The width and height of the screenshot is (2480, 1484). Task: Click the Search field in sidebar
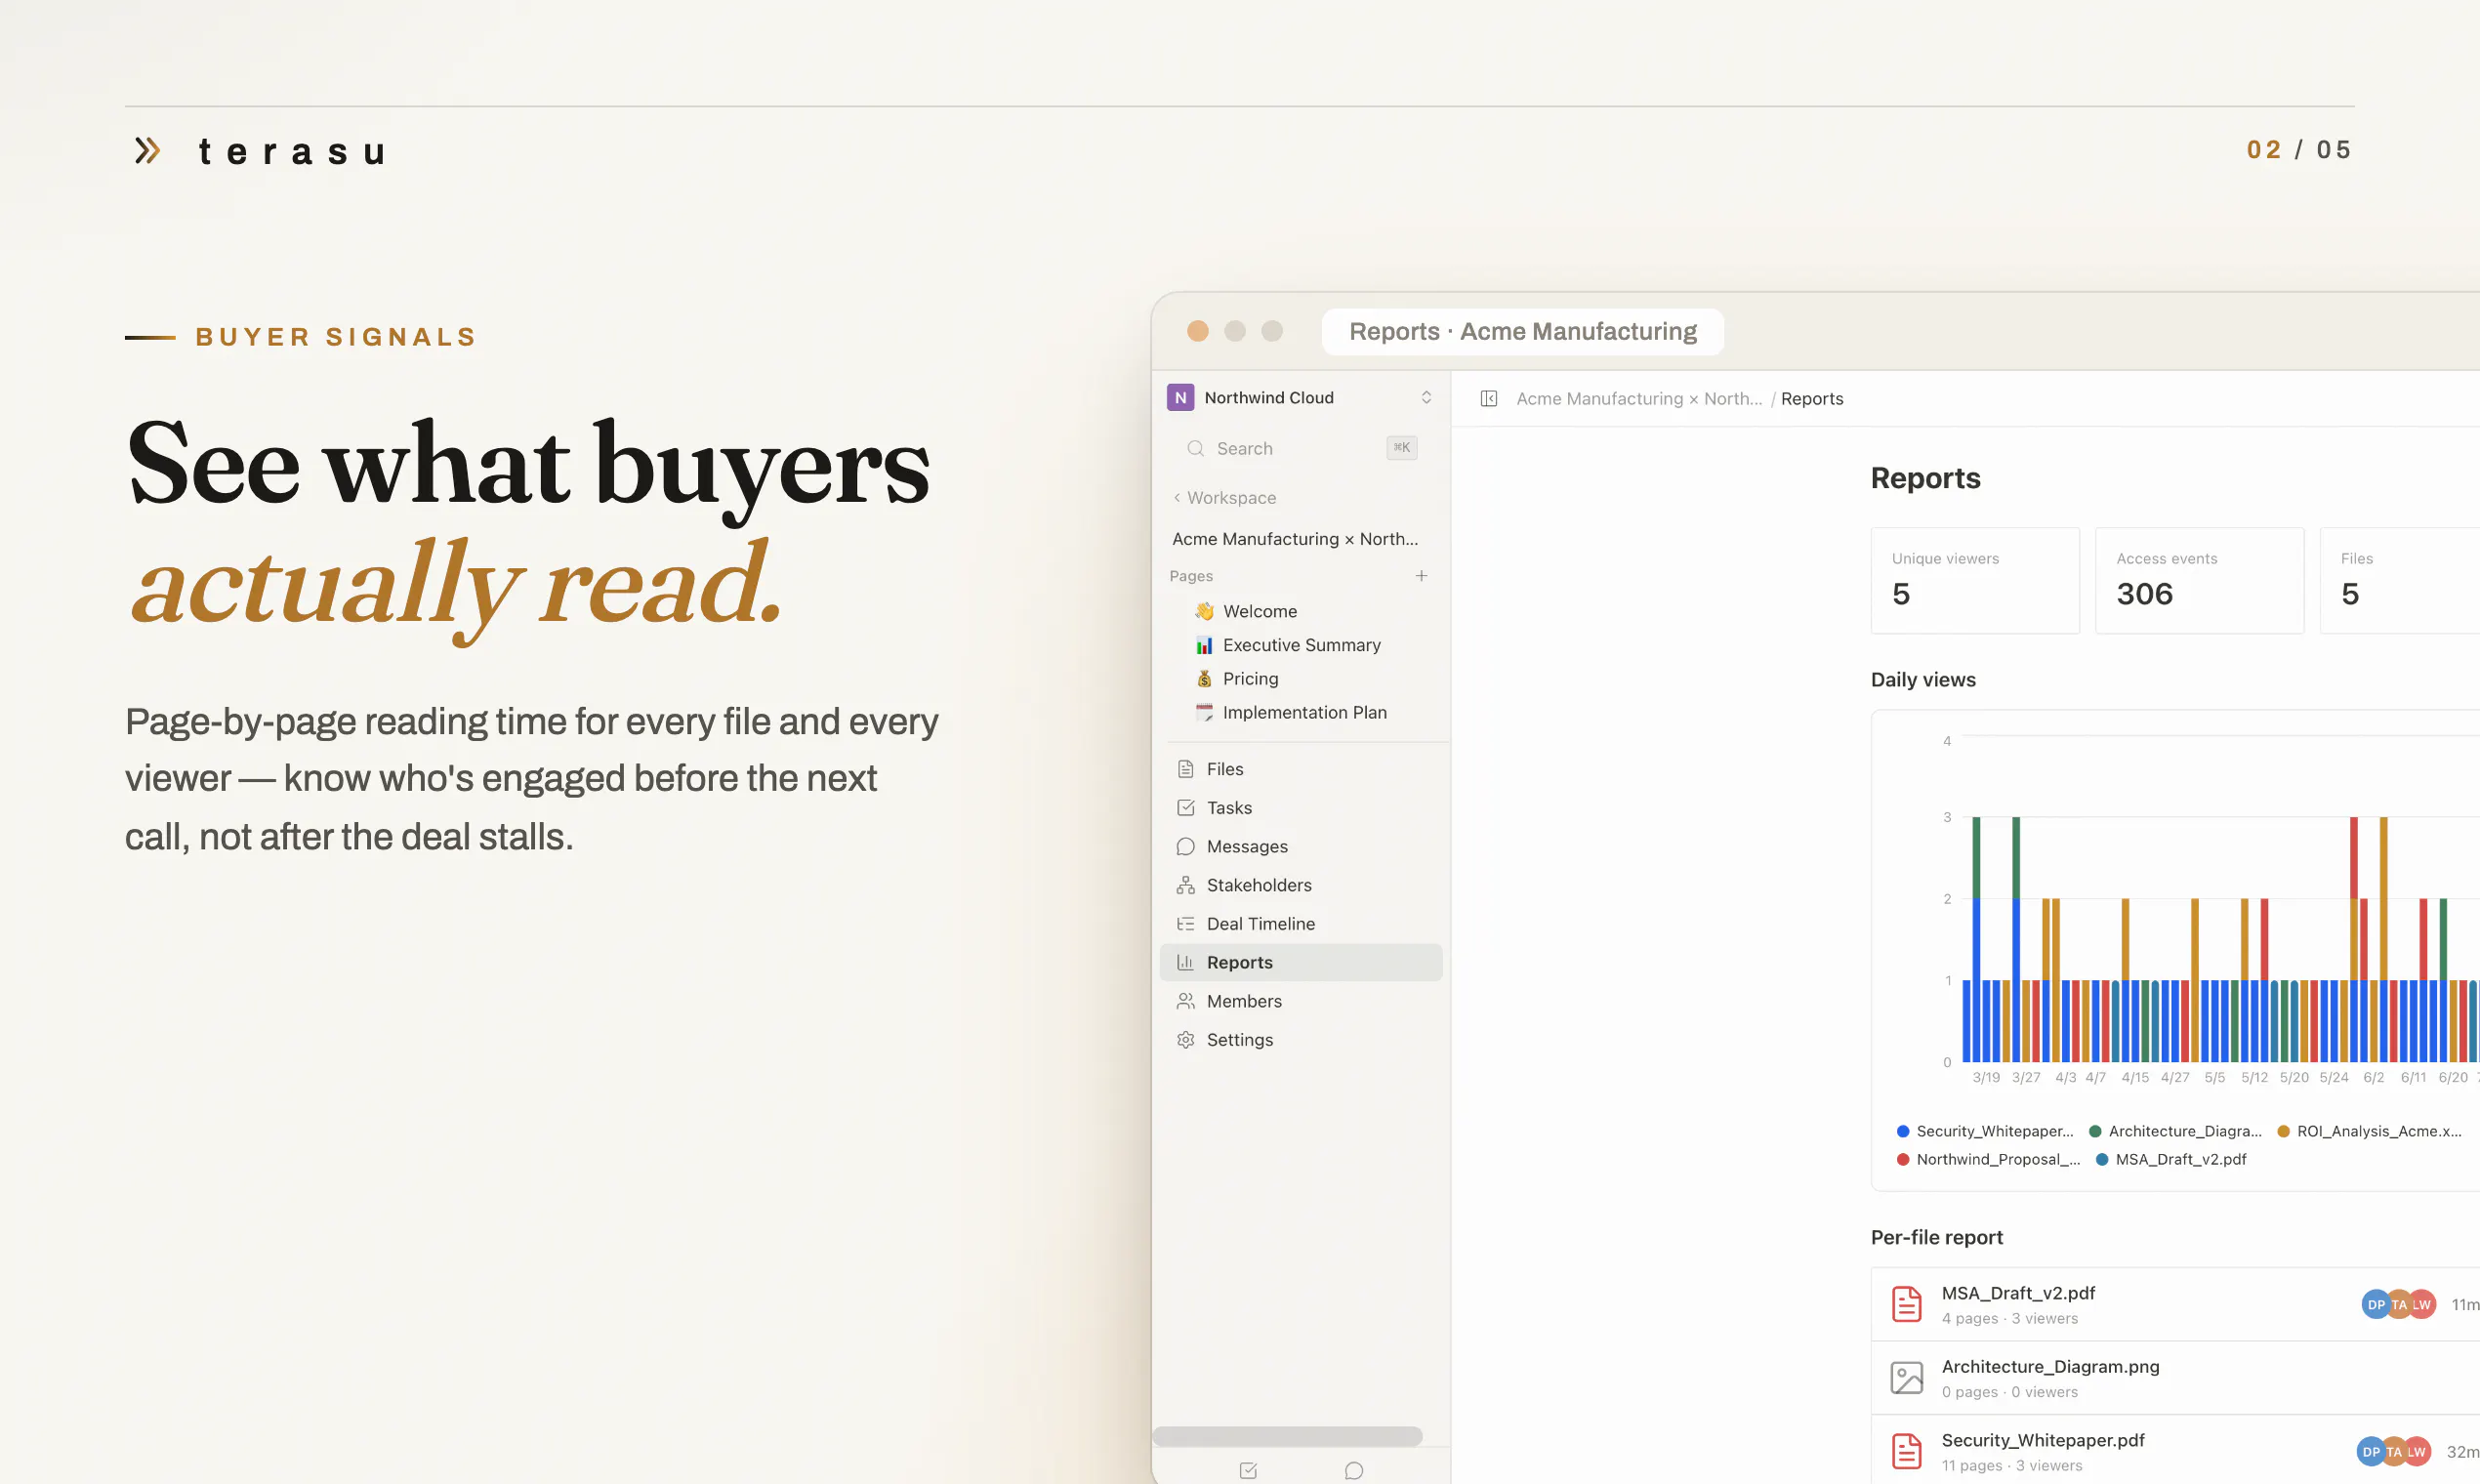[1301, 448]
